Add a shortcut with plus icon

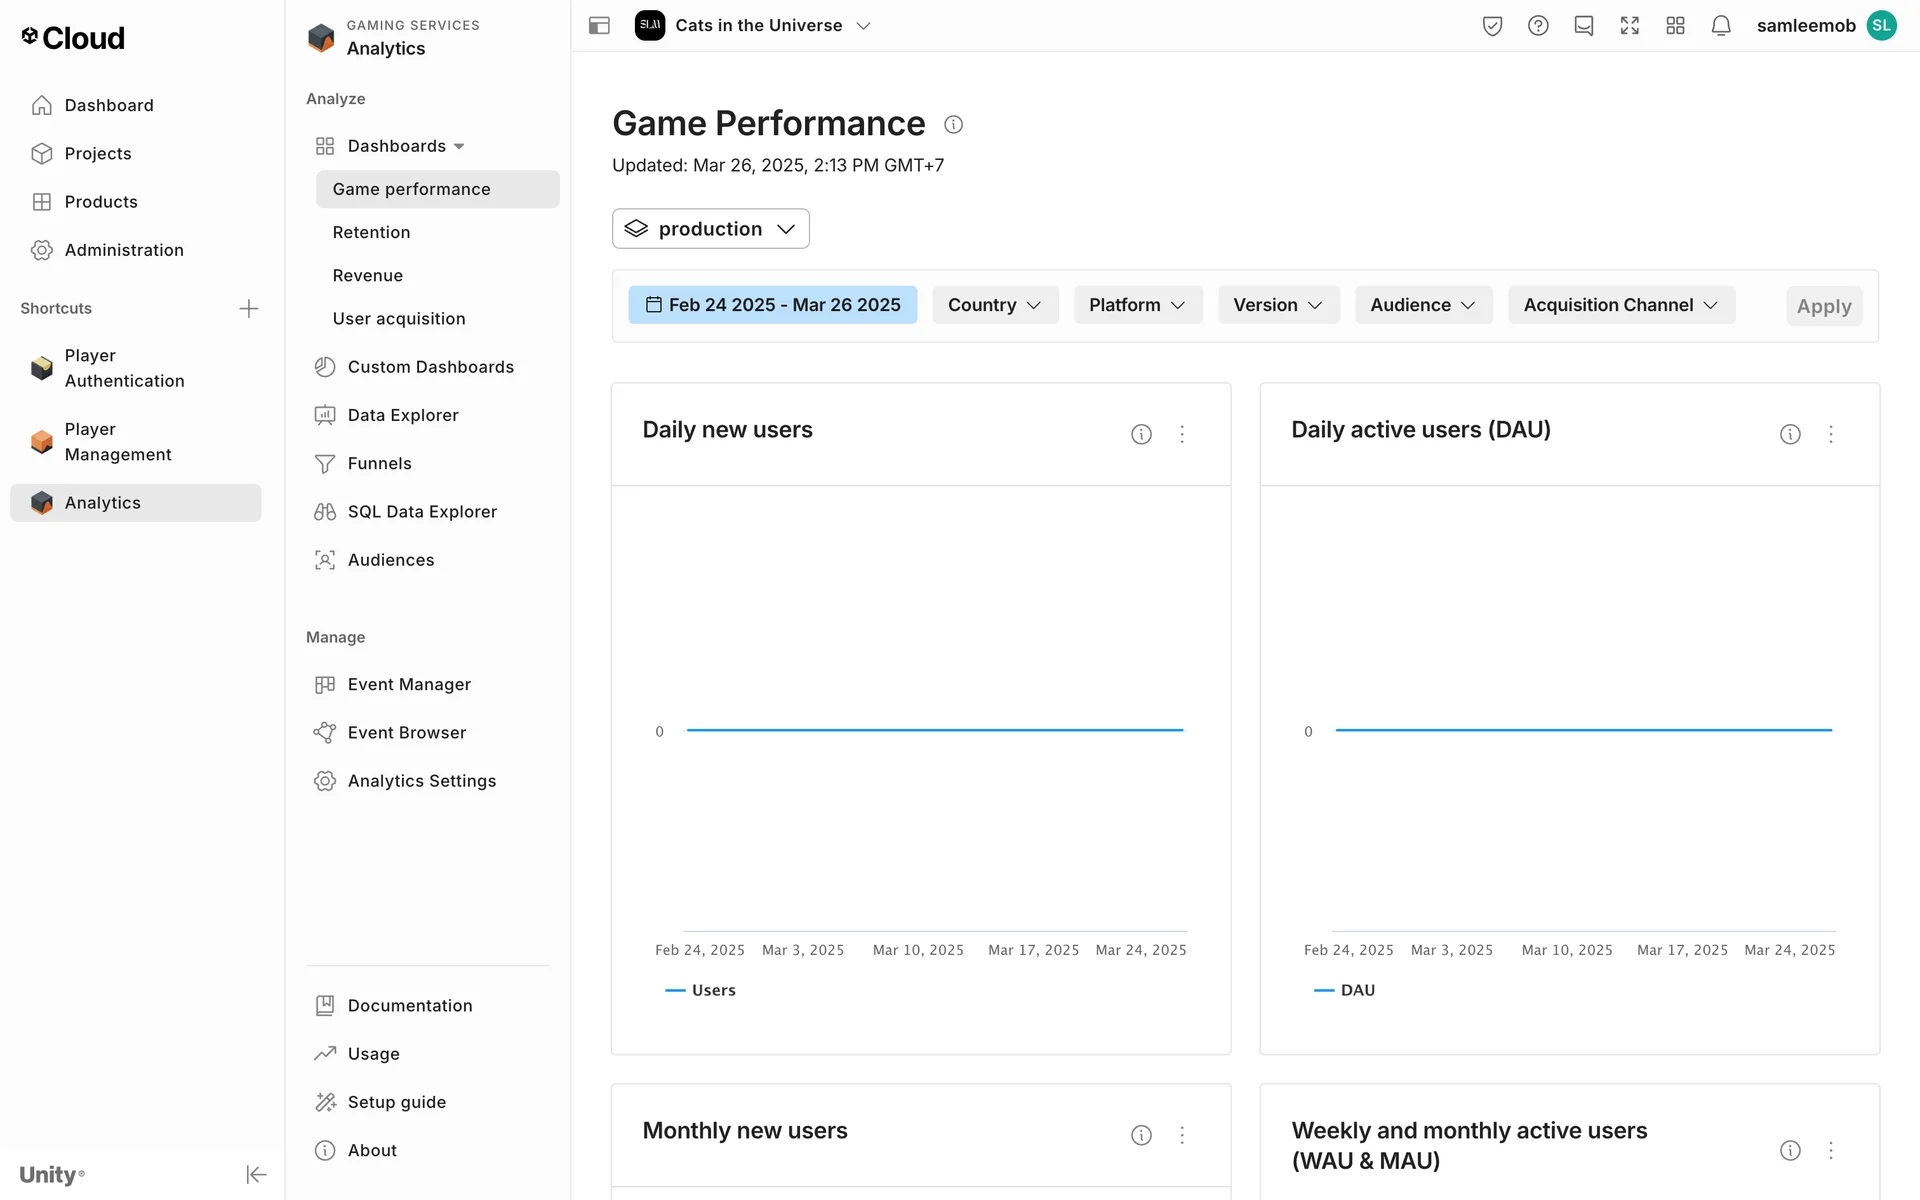pos(249,308)
